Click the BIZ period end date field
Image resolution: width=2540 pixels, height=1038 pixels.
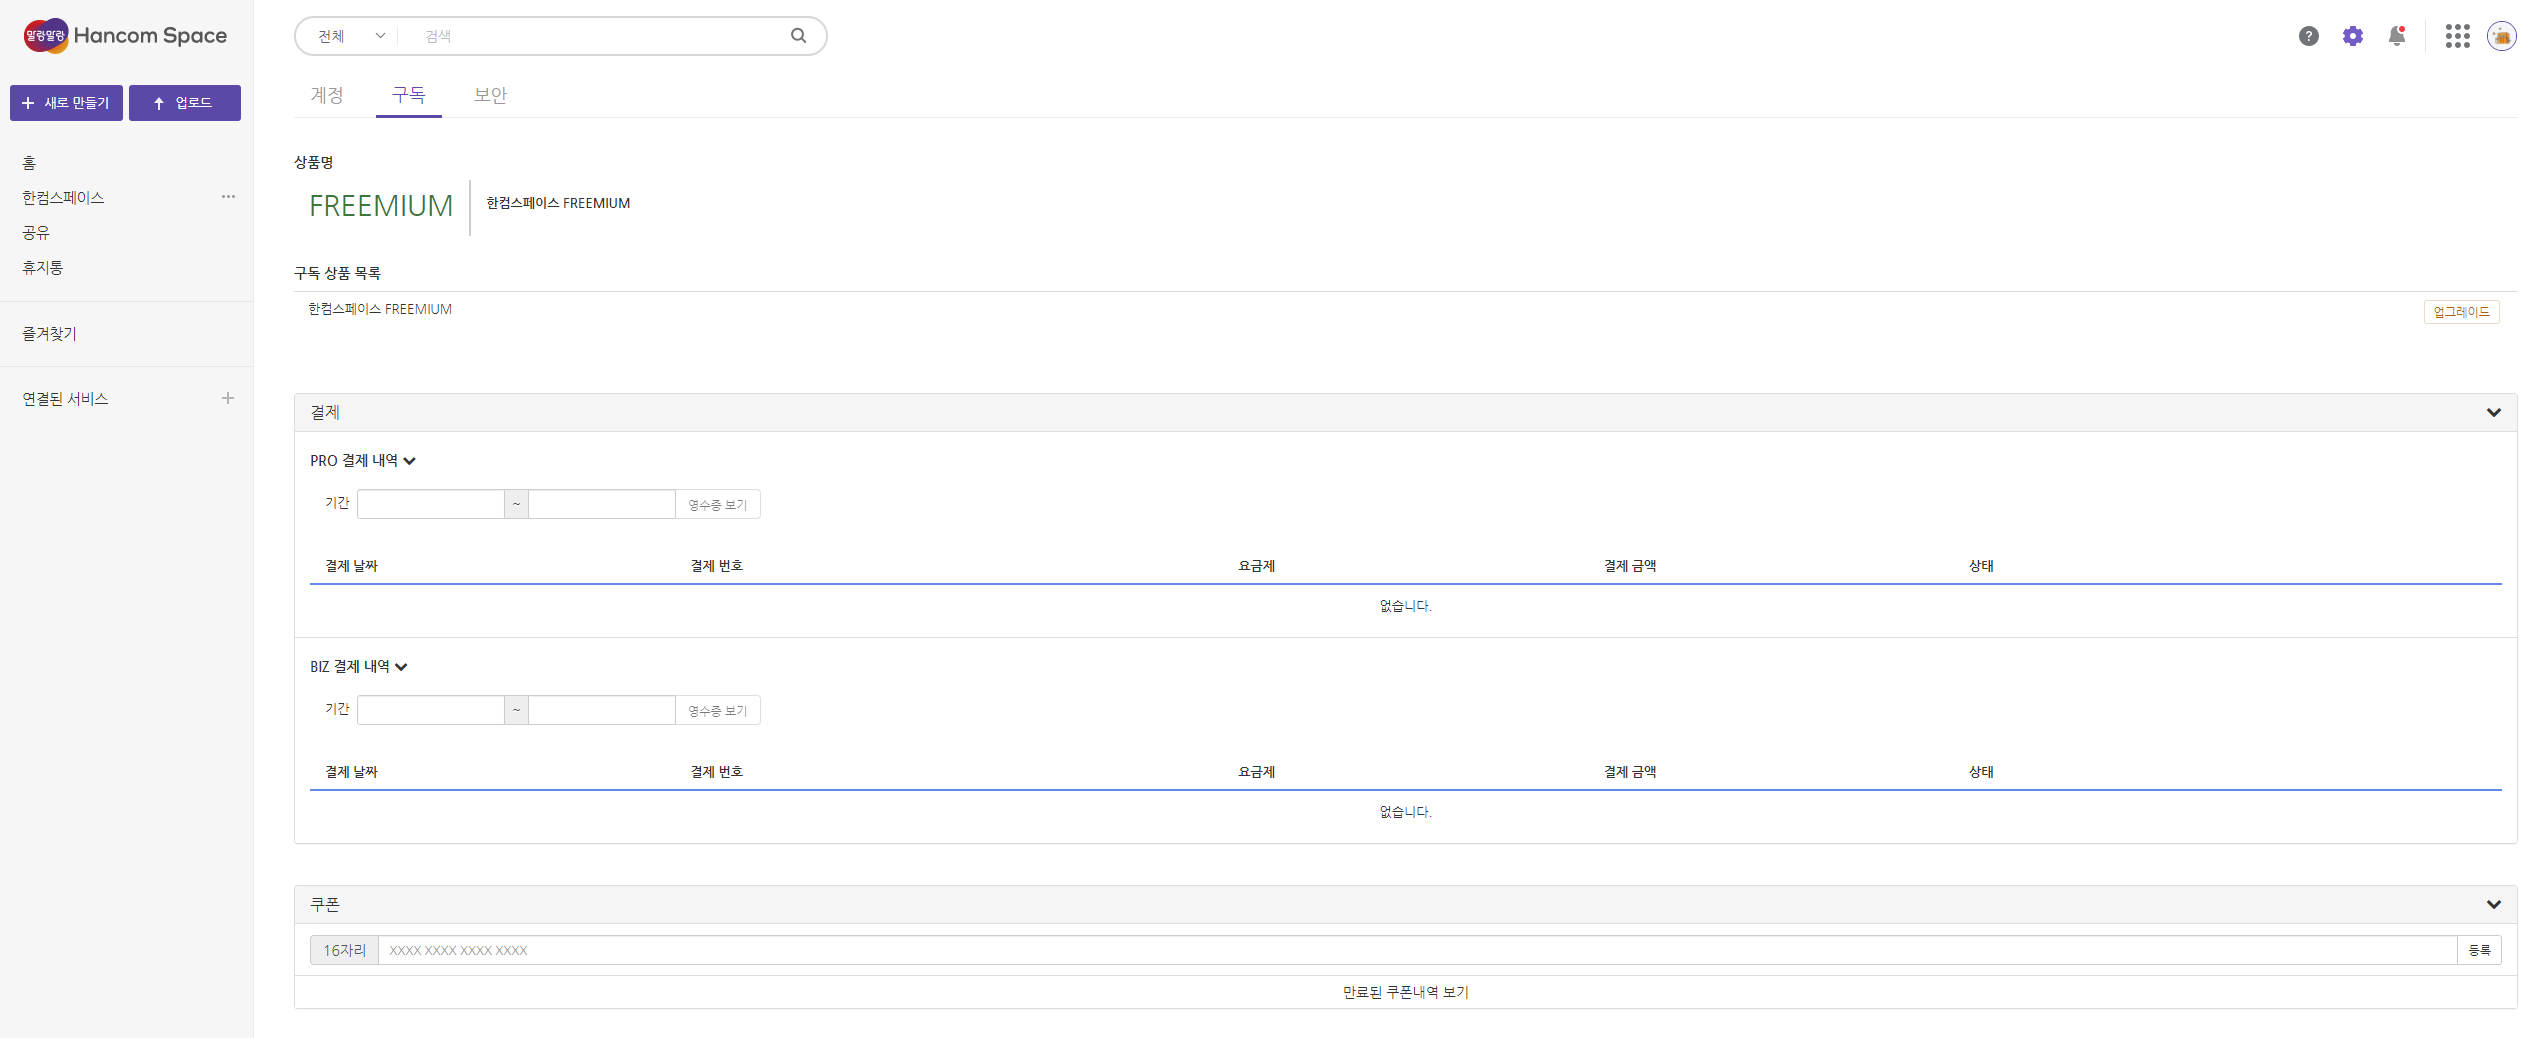pos(602,710)
